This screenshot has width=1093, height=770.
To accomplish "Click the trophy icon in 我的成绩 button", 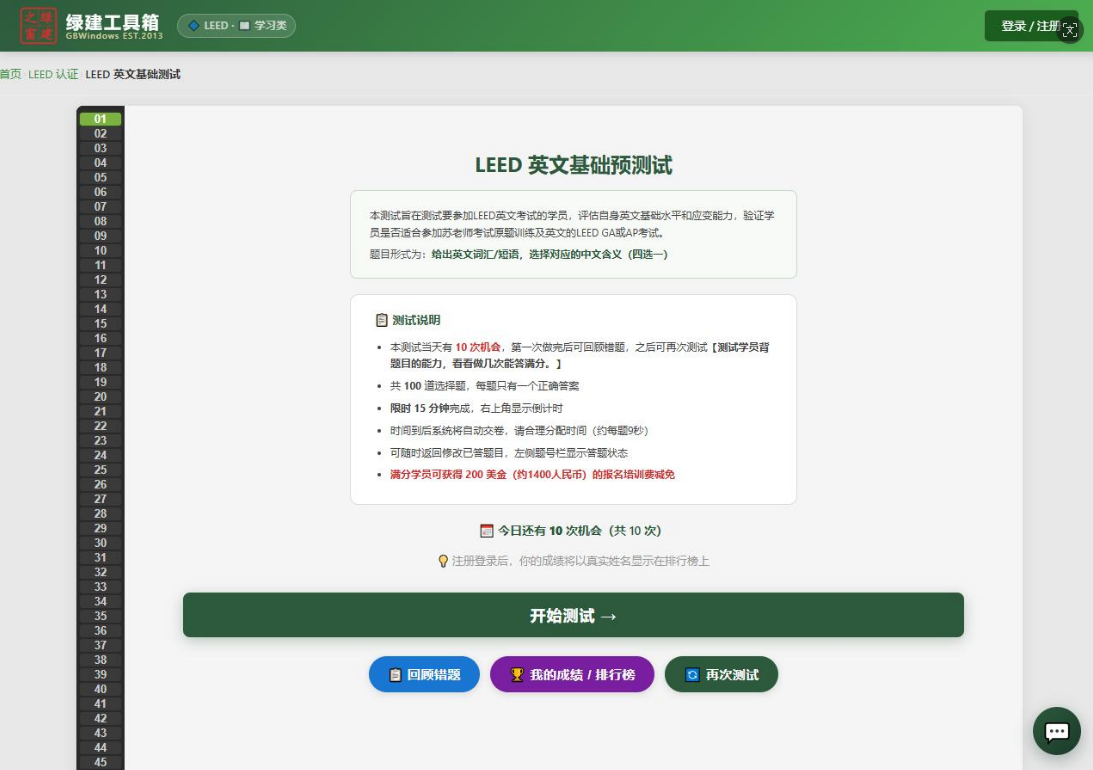I will (517, 675).
